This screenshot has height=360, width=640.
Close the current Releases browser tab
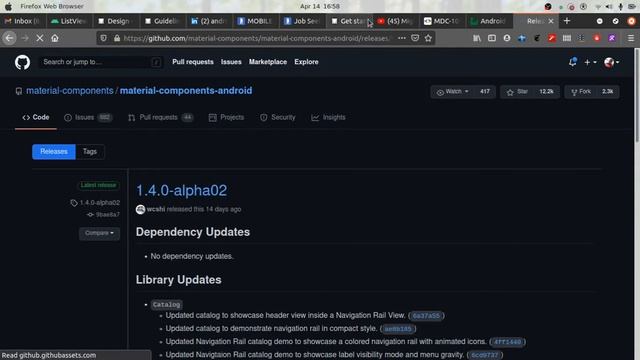(x=551, y=21)
